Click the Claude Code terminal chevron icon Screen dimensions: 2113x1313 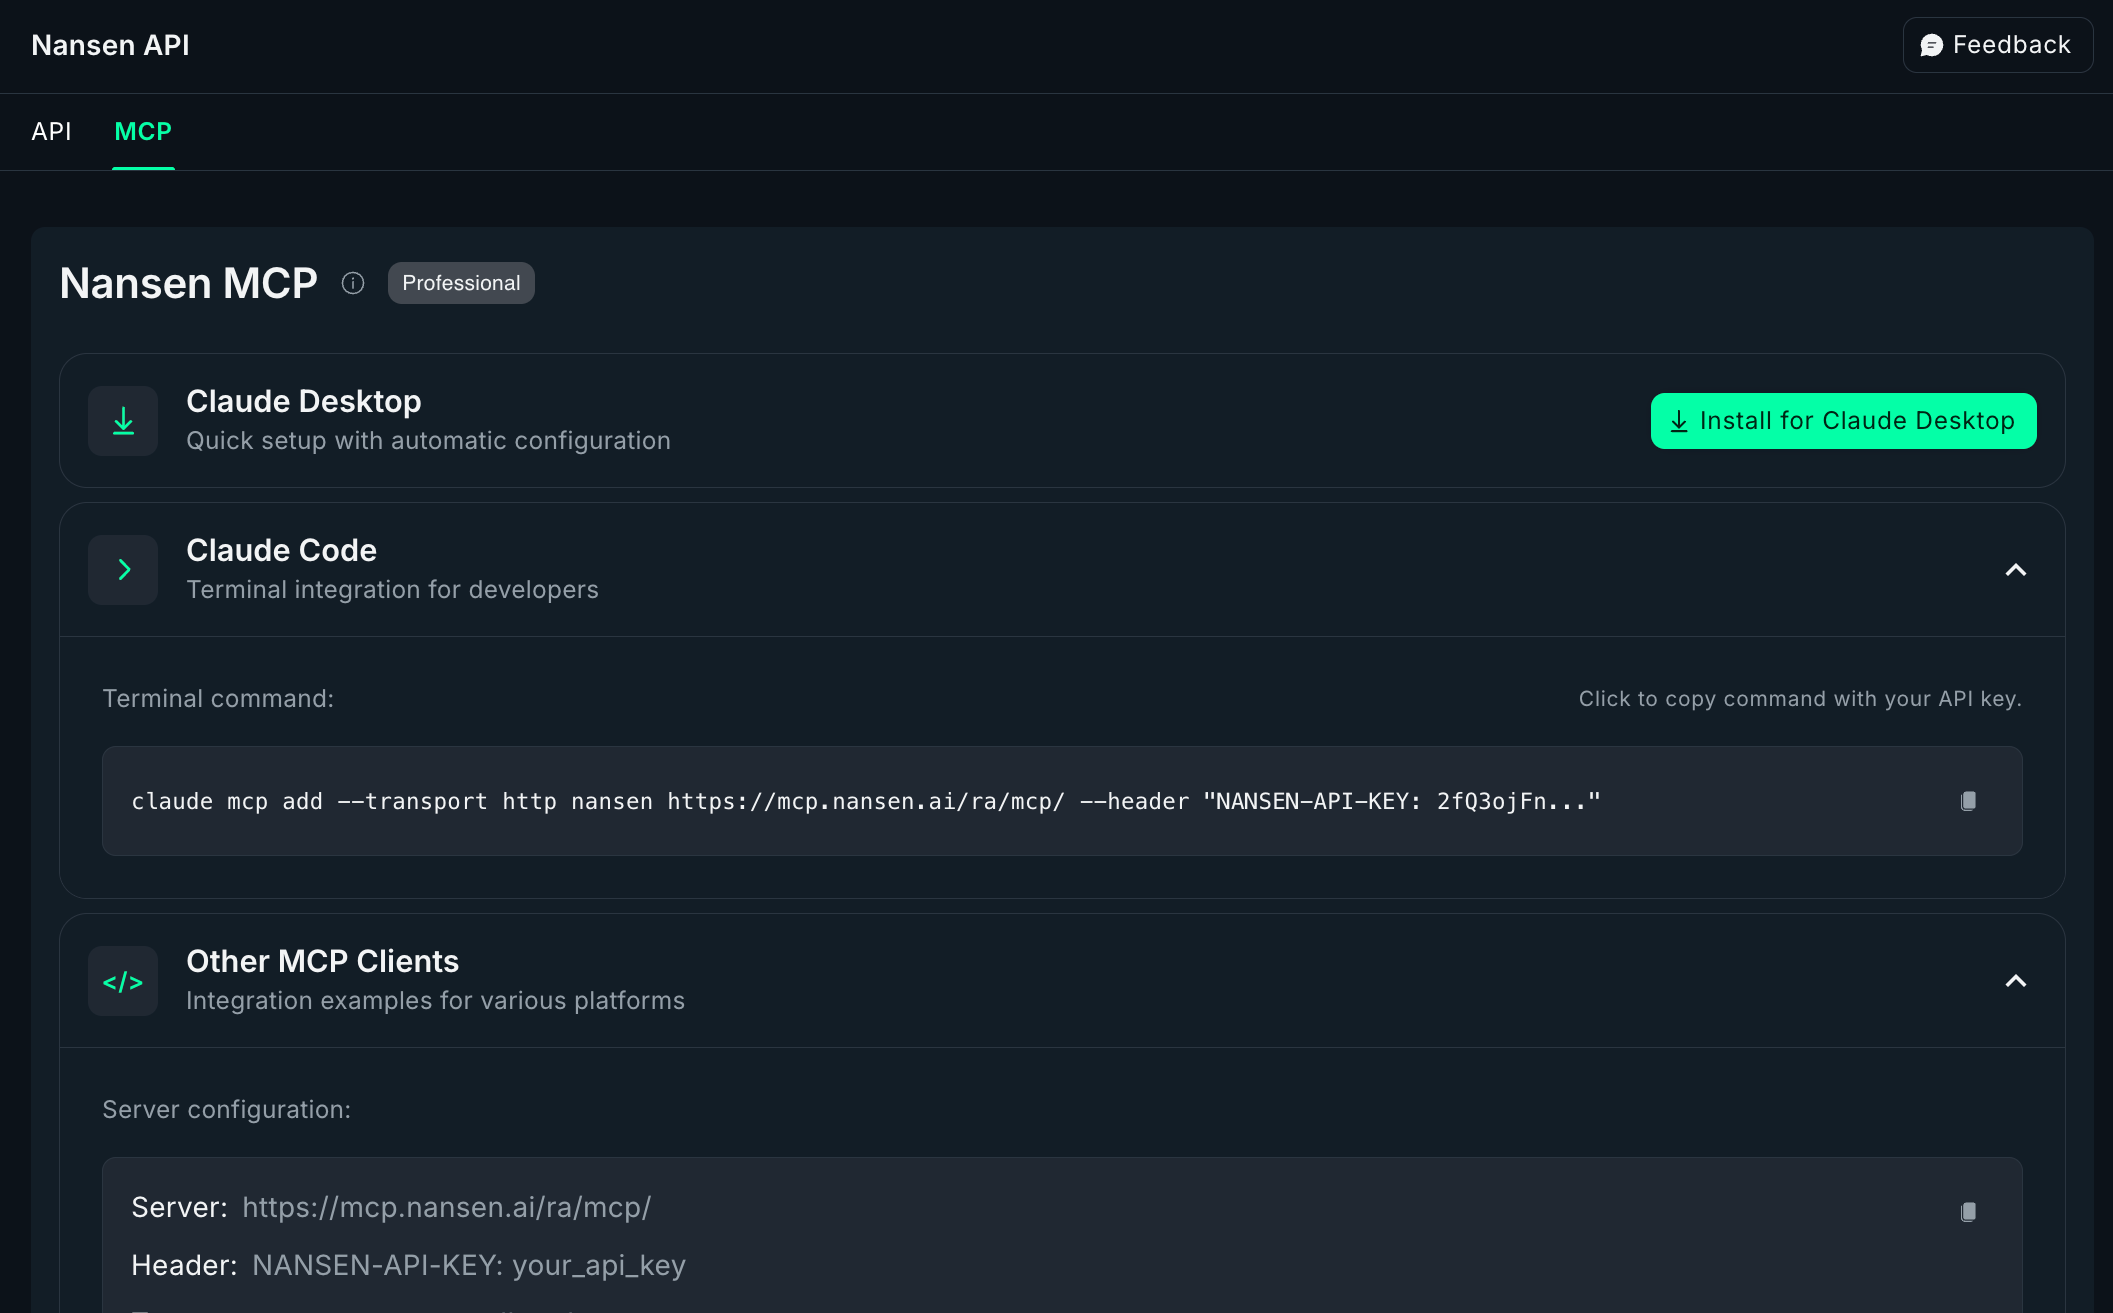point(123,570)
